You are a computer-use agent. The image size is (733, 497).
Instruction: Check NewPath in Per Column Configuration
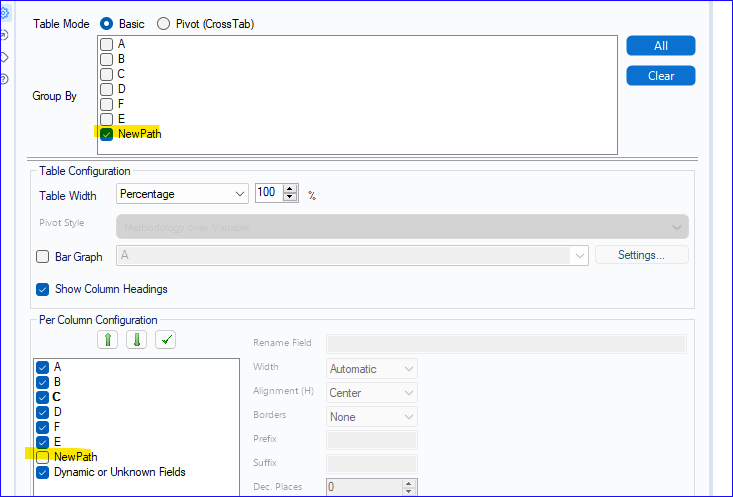pyautogui.click(x=43, y=457)
